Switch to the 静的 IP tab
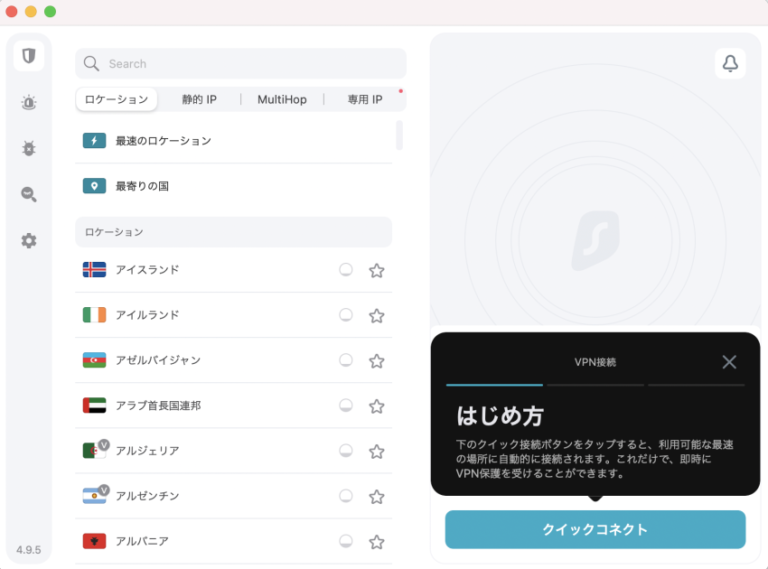The height and width of the screenshot is (569, 768). 198,100
